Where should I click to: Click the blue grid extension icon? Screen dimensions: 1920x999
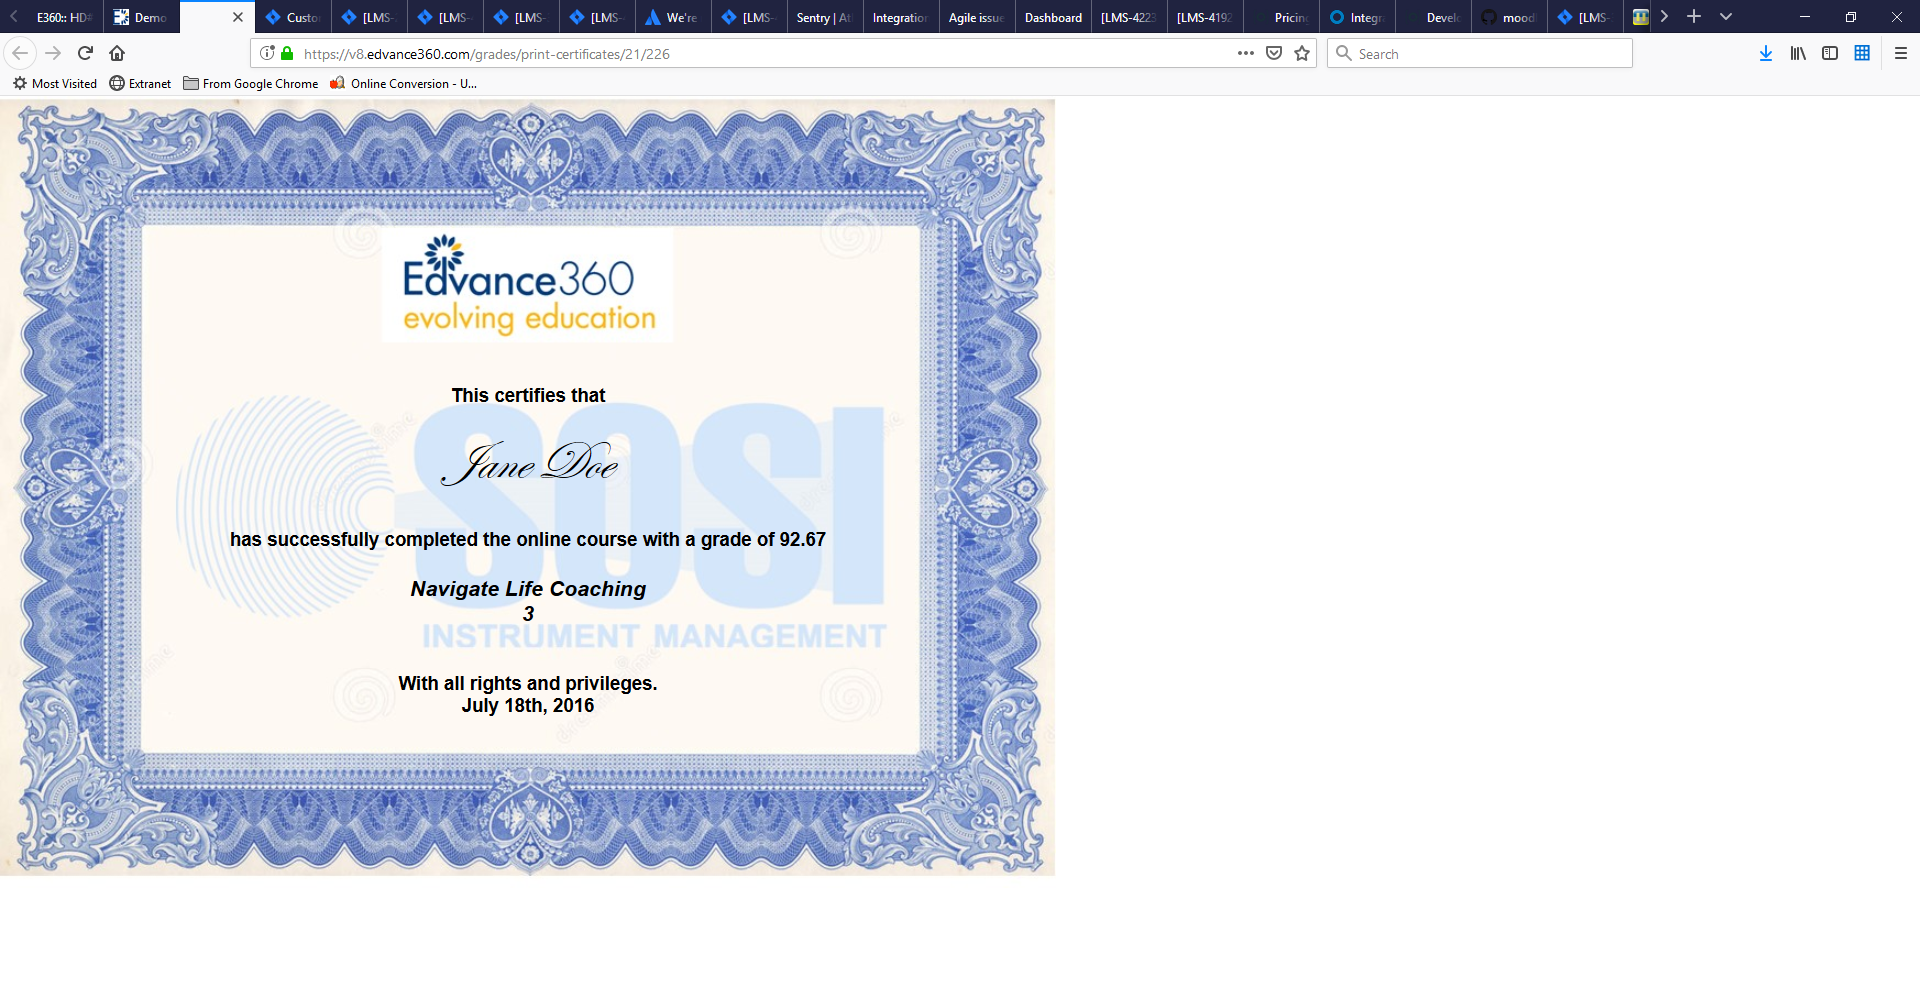tap(1862, 53)
